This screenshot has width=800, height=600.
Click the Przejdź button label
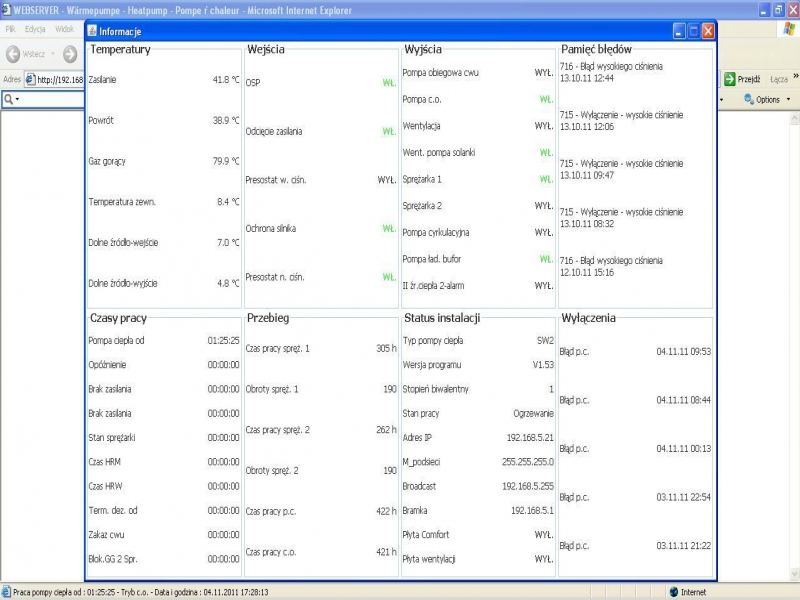[x=749, y=79]
